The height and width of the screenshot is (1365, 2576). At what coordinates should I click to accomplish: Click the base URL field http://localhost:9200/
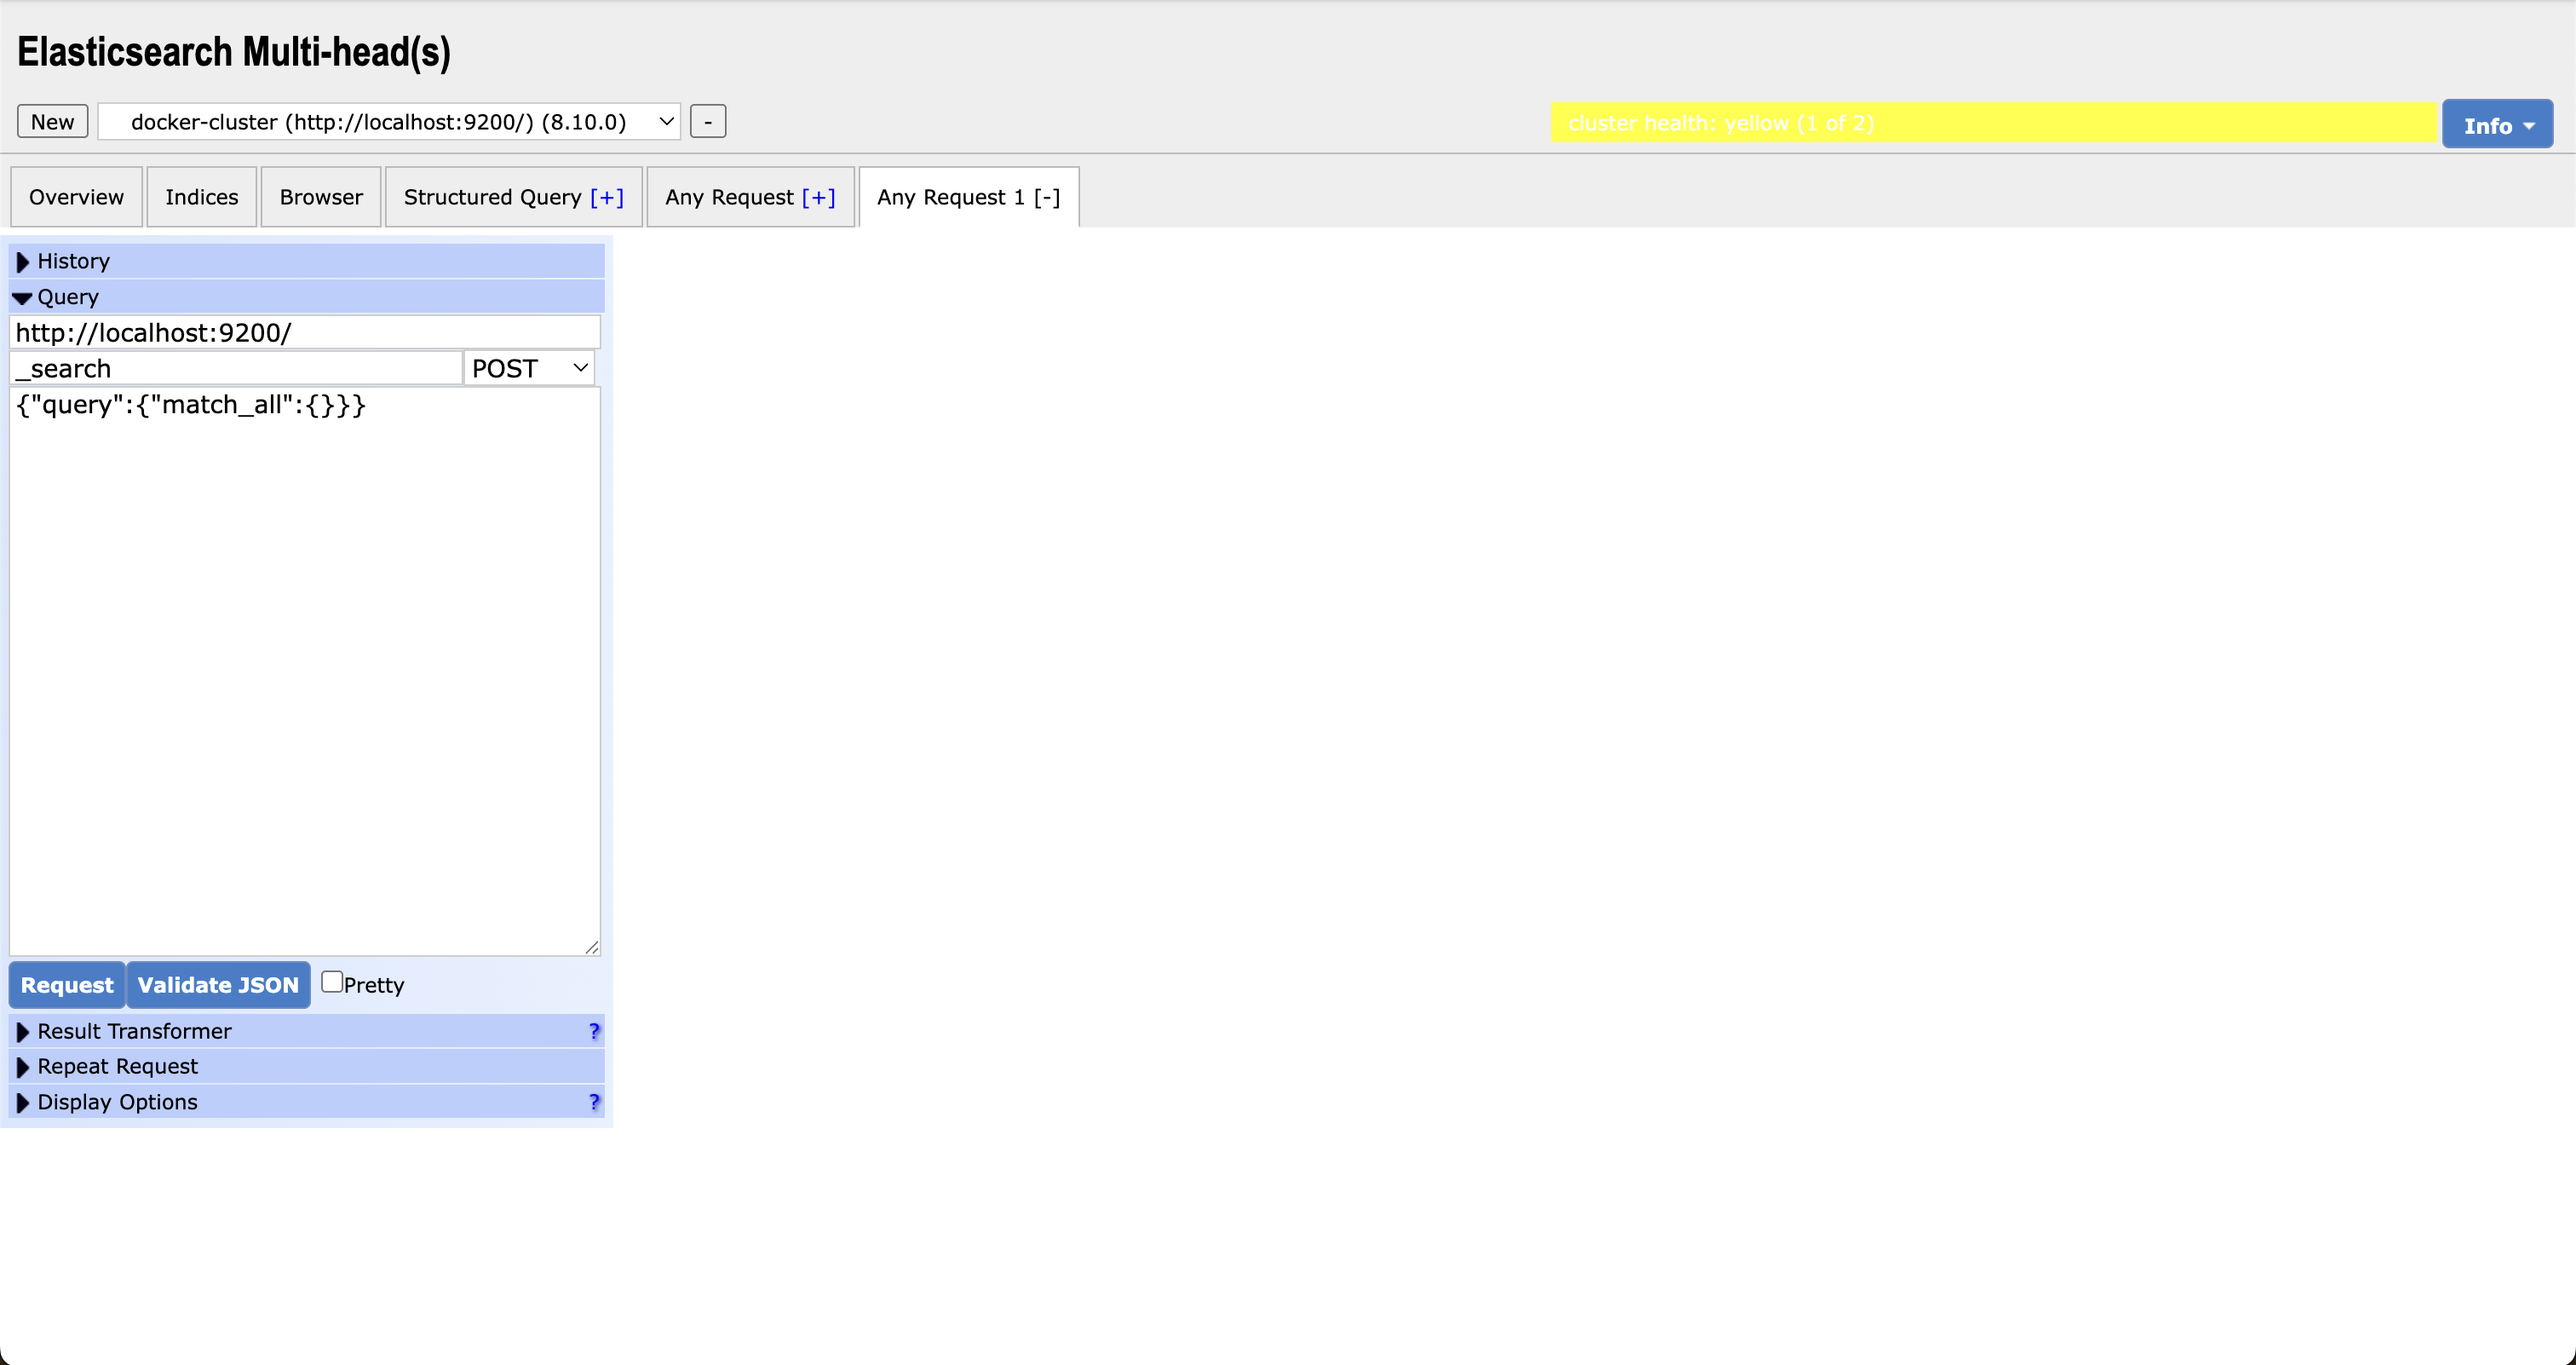click(305, 333)
